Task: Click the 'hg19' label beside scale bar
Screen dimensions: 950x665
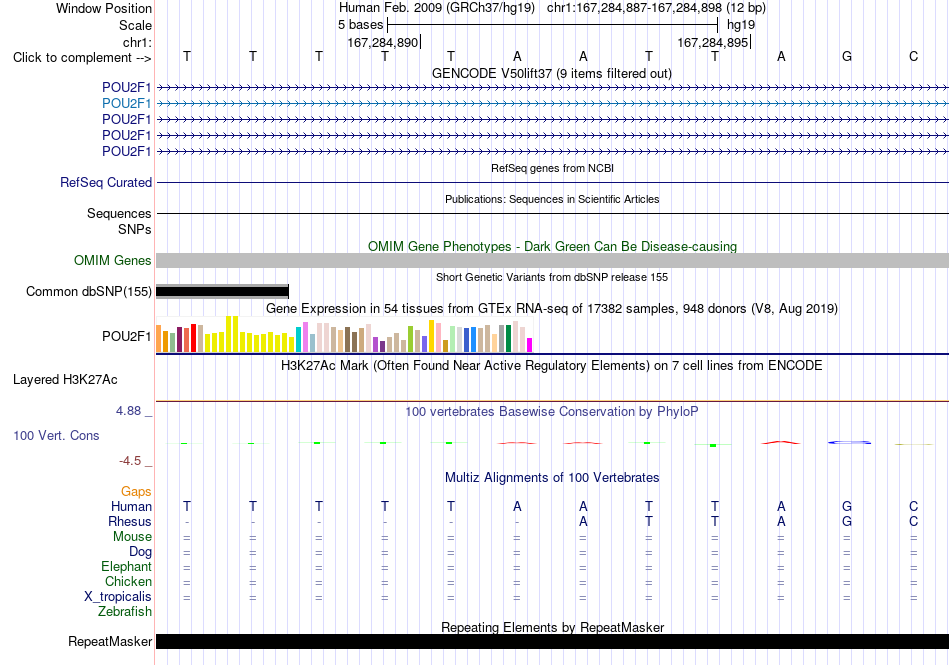Action: (x=741, y=25)
